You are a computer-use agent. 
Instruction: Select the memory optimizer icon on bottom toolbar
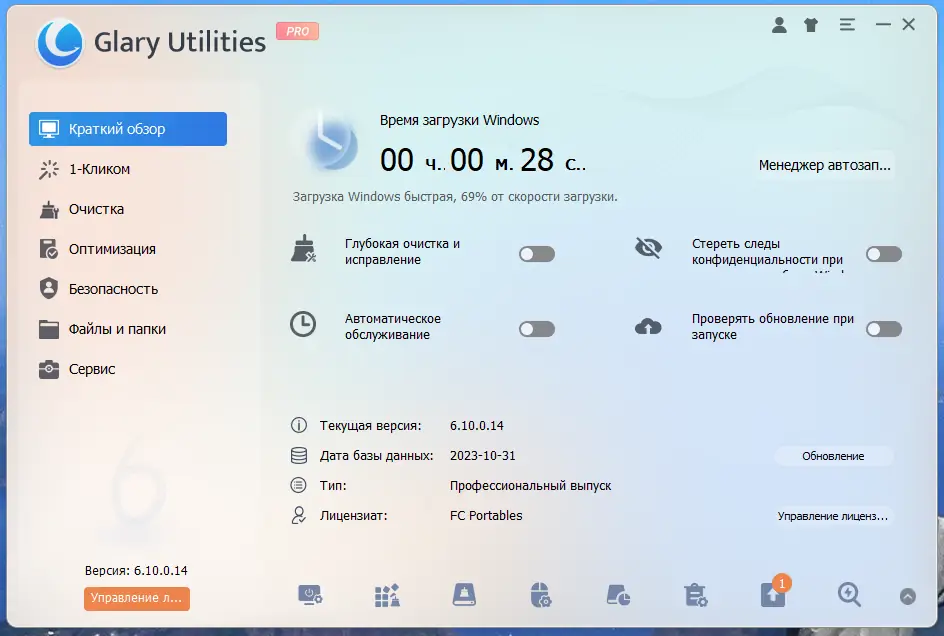tap(386, 595)
